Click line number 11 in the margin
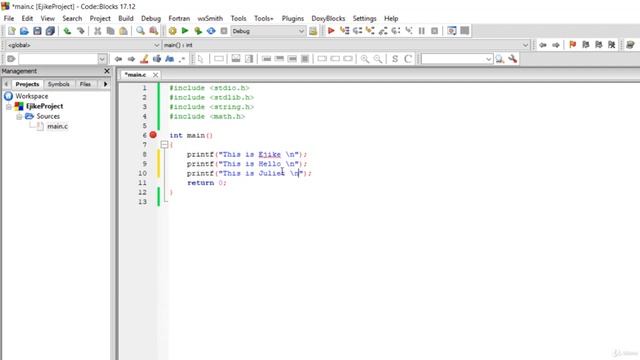Image resolution: width=640 pixels, height=360 pixels. 142,183
